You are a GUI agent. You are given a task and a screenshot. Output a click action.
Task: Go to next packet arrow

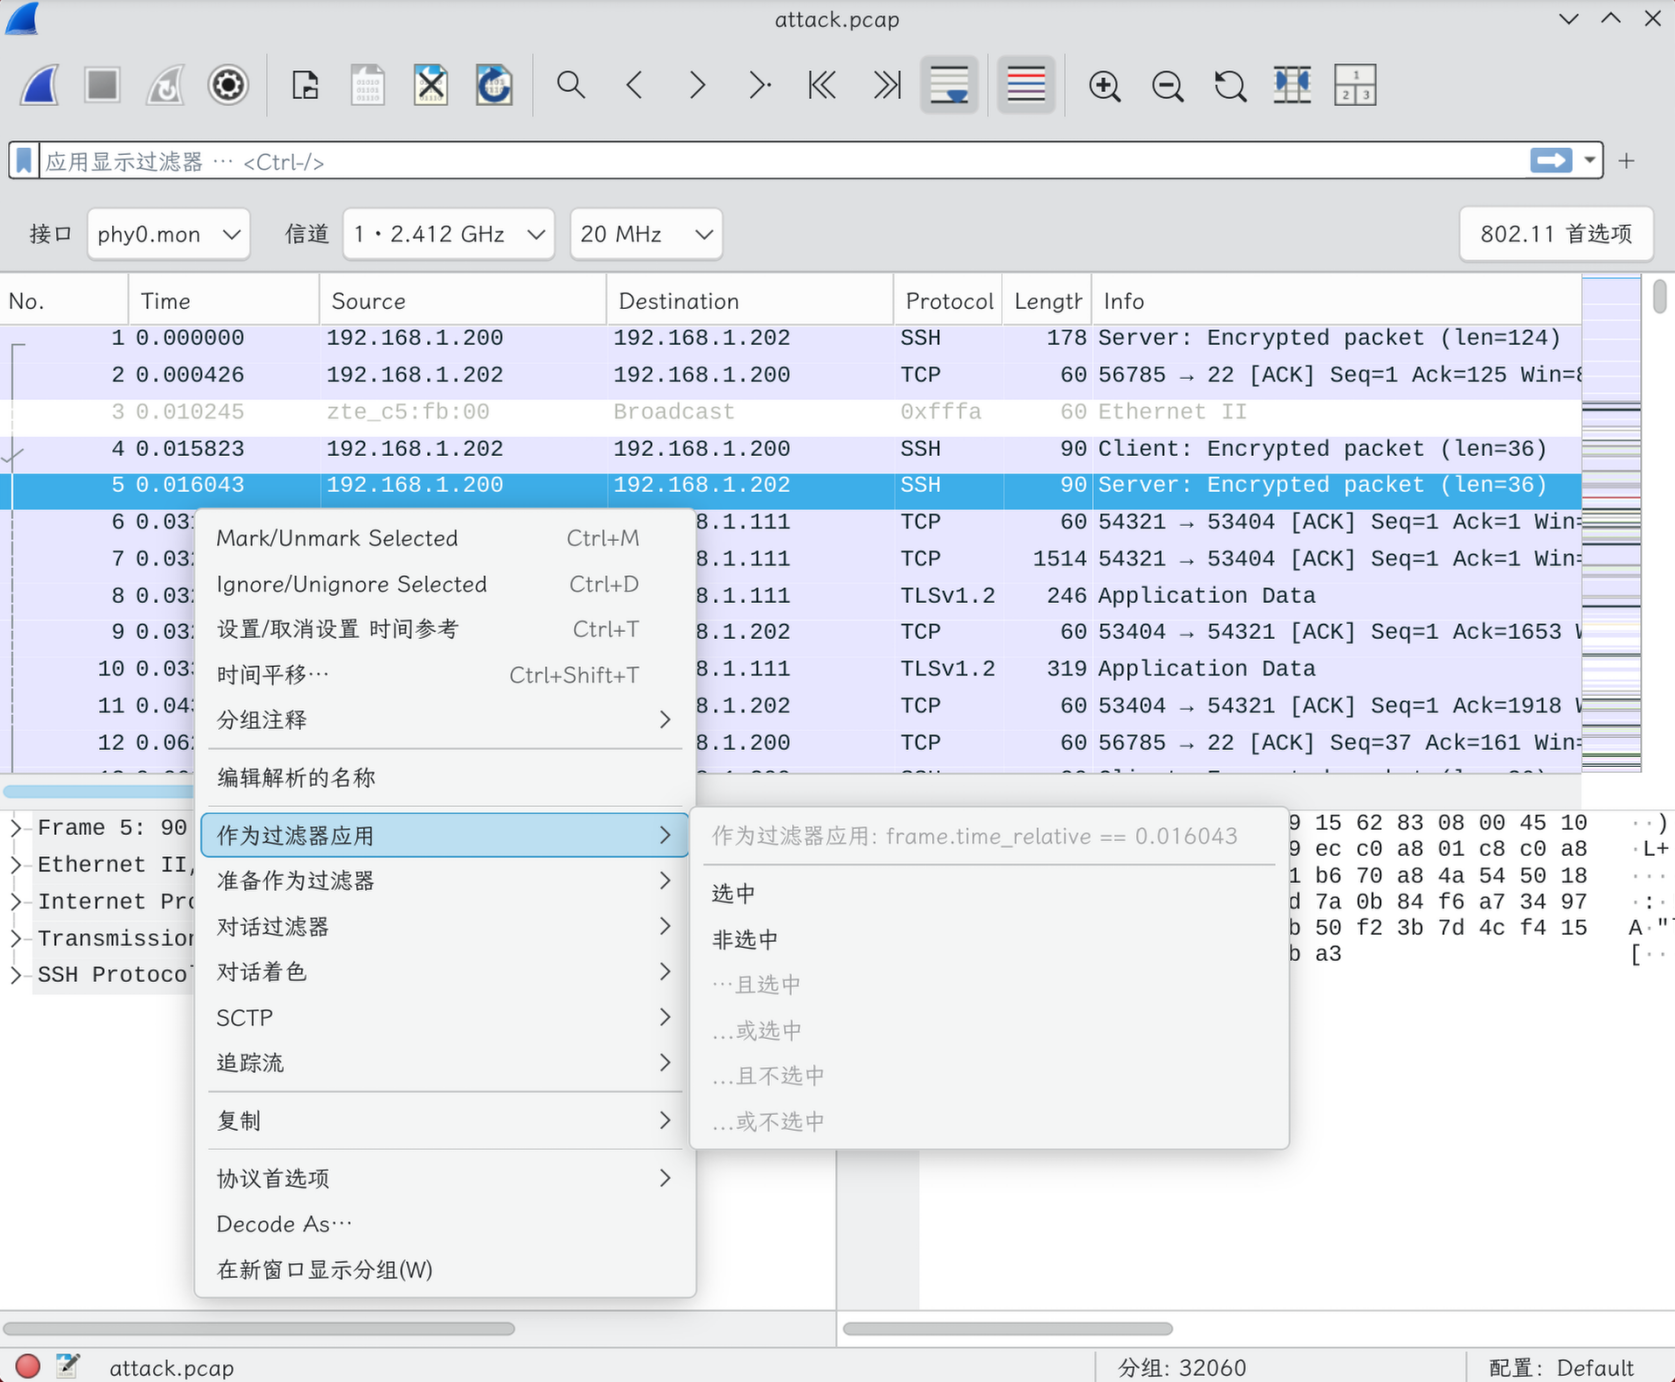pyautogui.click(x=697, y=85)
